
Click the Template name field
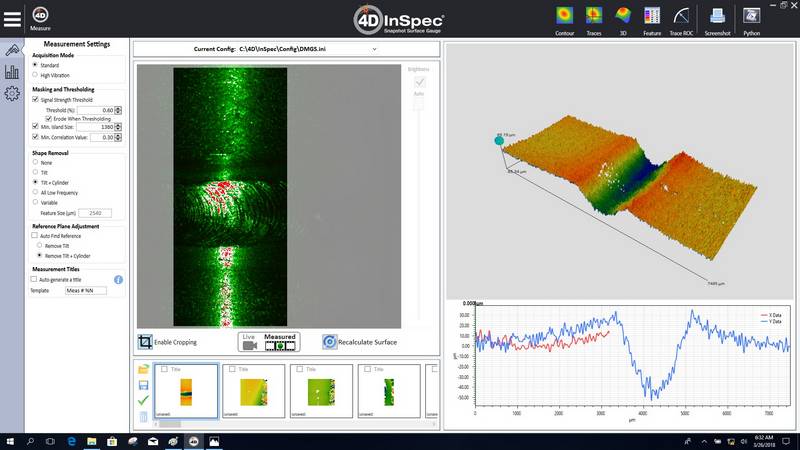(x=86, y=290)
